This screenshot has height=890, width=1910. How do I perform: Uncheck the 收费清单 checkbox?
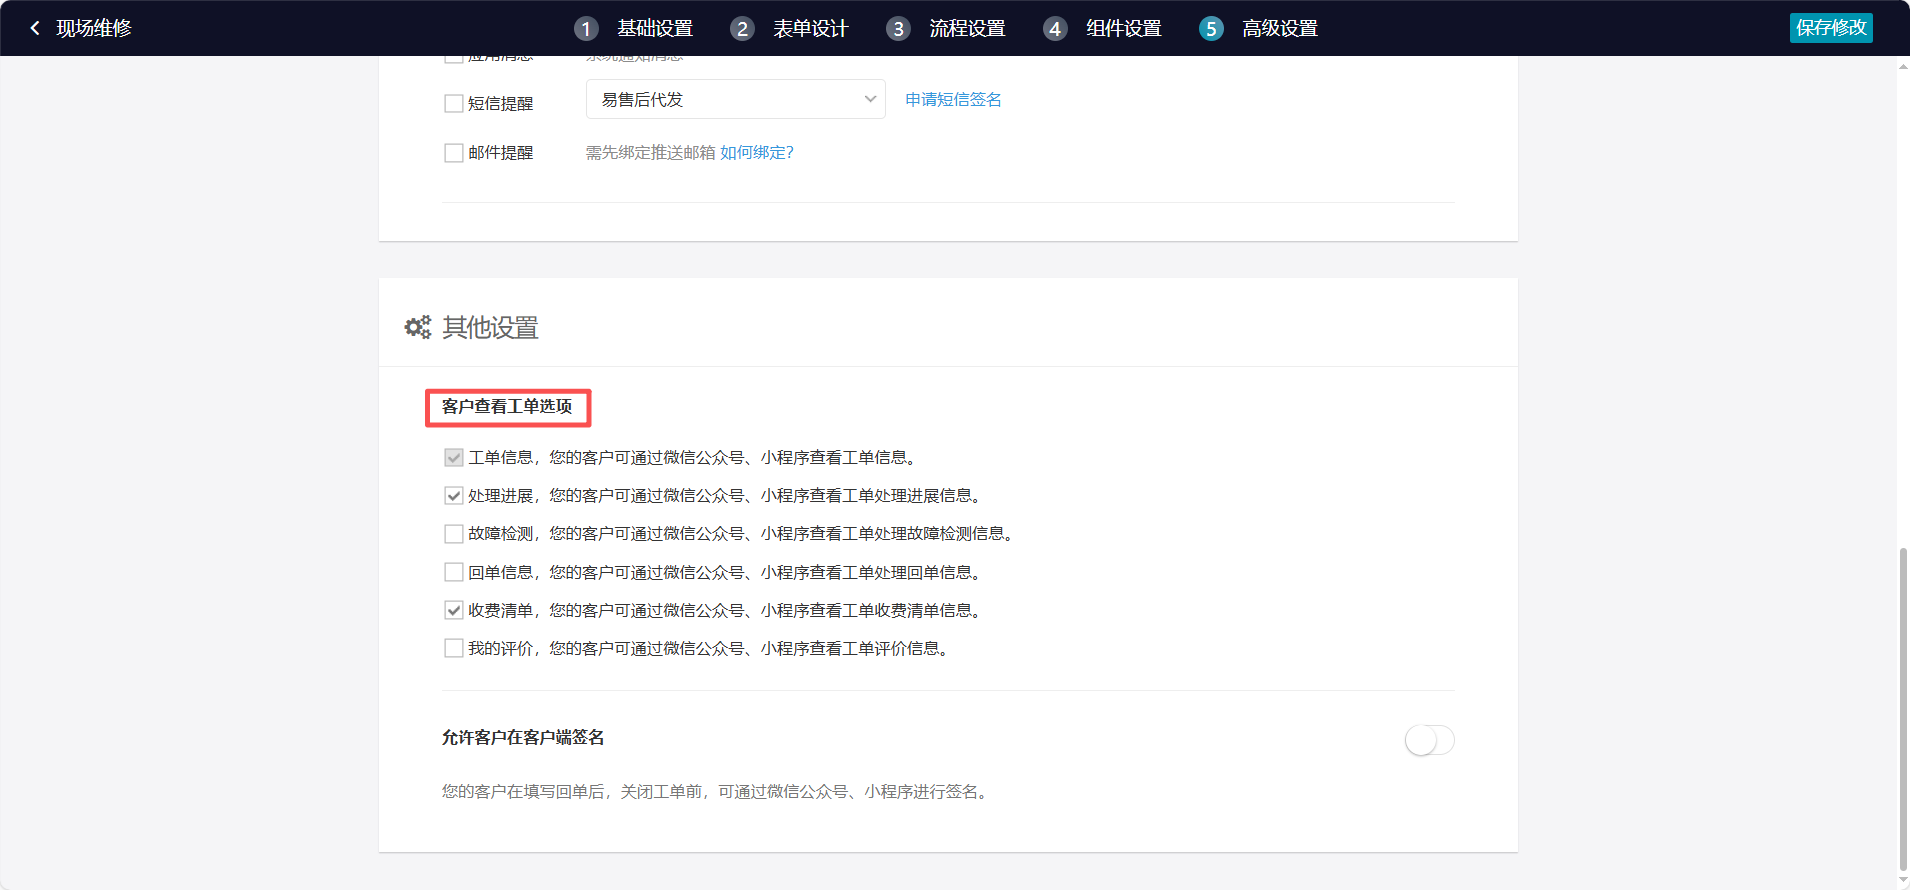[454, 611]
